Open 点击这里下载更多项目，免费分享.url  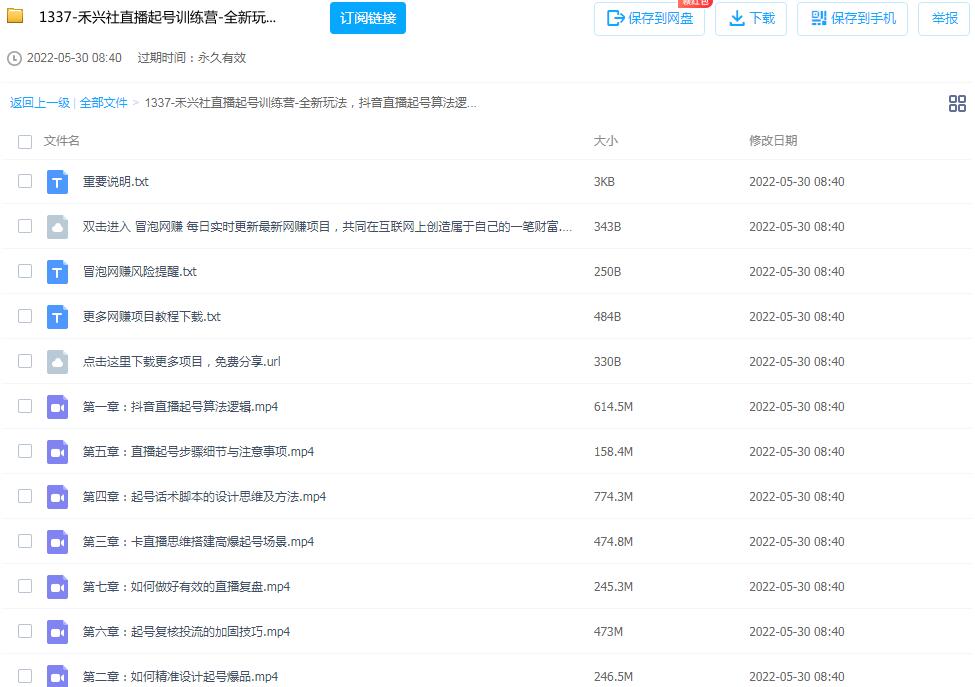click(x=182, y=362)
